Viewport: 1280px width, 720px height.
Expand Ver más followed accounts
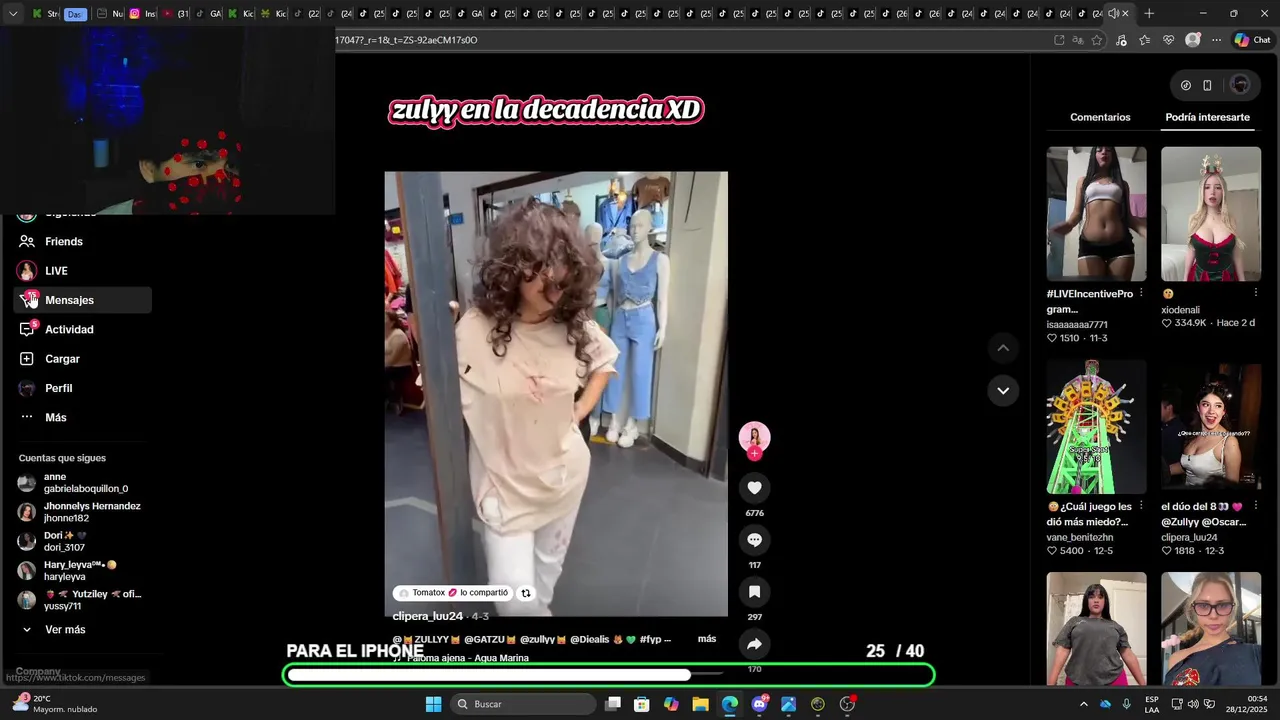(65, 630)
